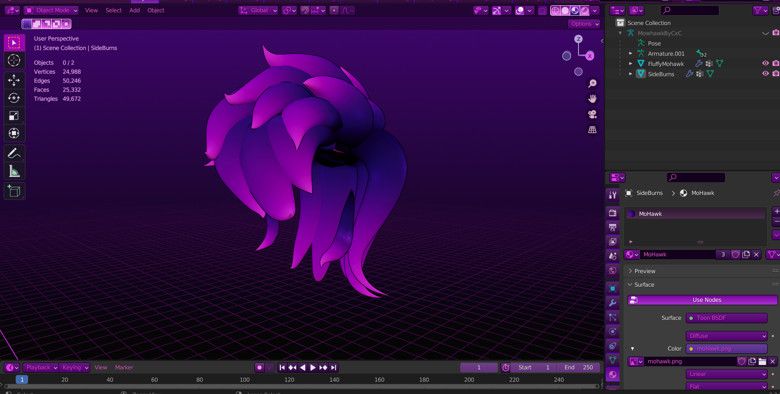The width and height of the screenshot is (780, 394).
Task: Toggle fake user shield for mohawk.png
Action: pos(742,362)
